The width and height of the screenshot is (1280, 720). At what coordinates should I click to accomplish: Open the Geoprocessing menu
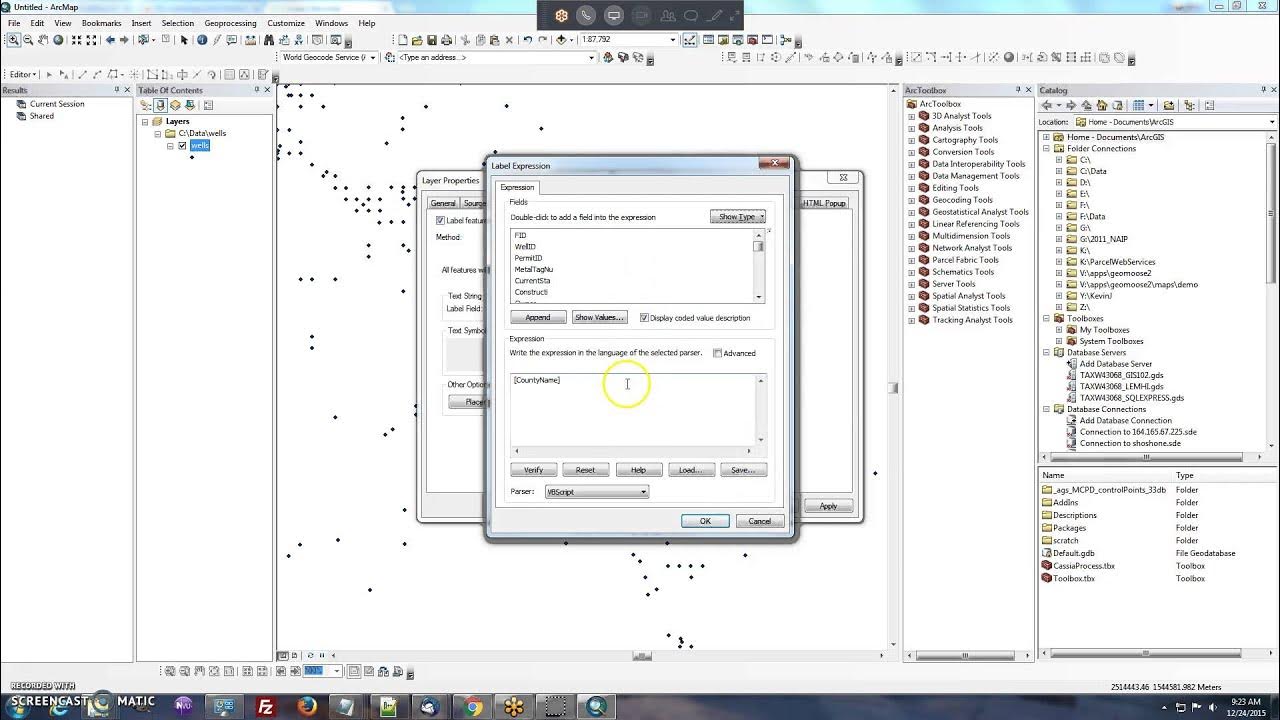point(229,23)
